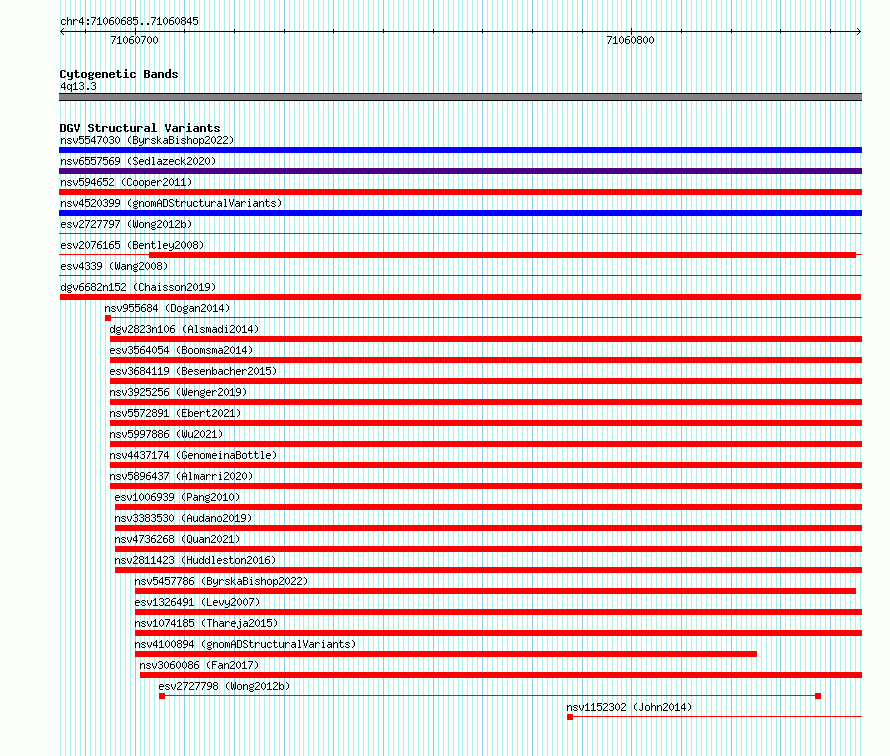Open the nsv955684 (Dogan2014) label
890x756 pixels.
click(167, 308)
